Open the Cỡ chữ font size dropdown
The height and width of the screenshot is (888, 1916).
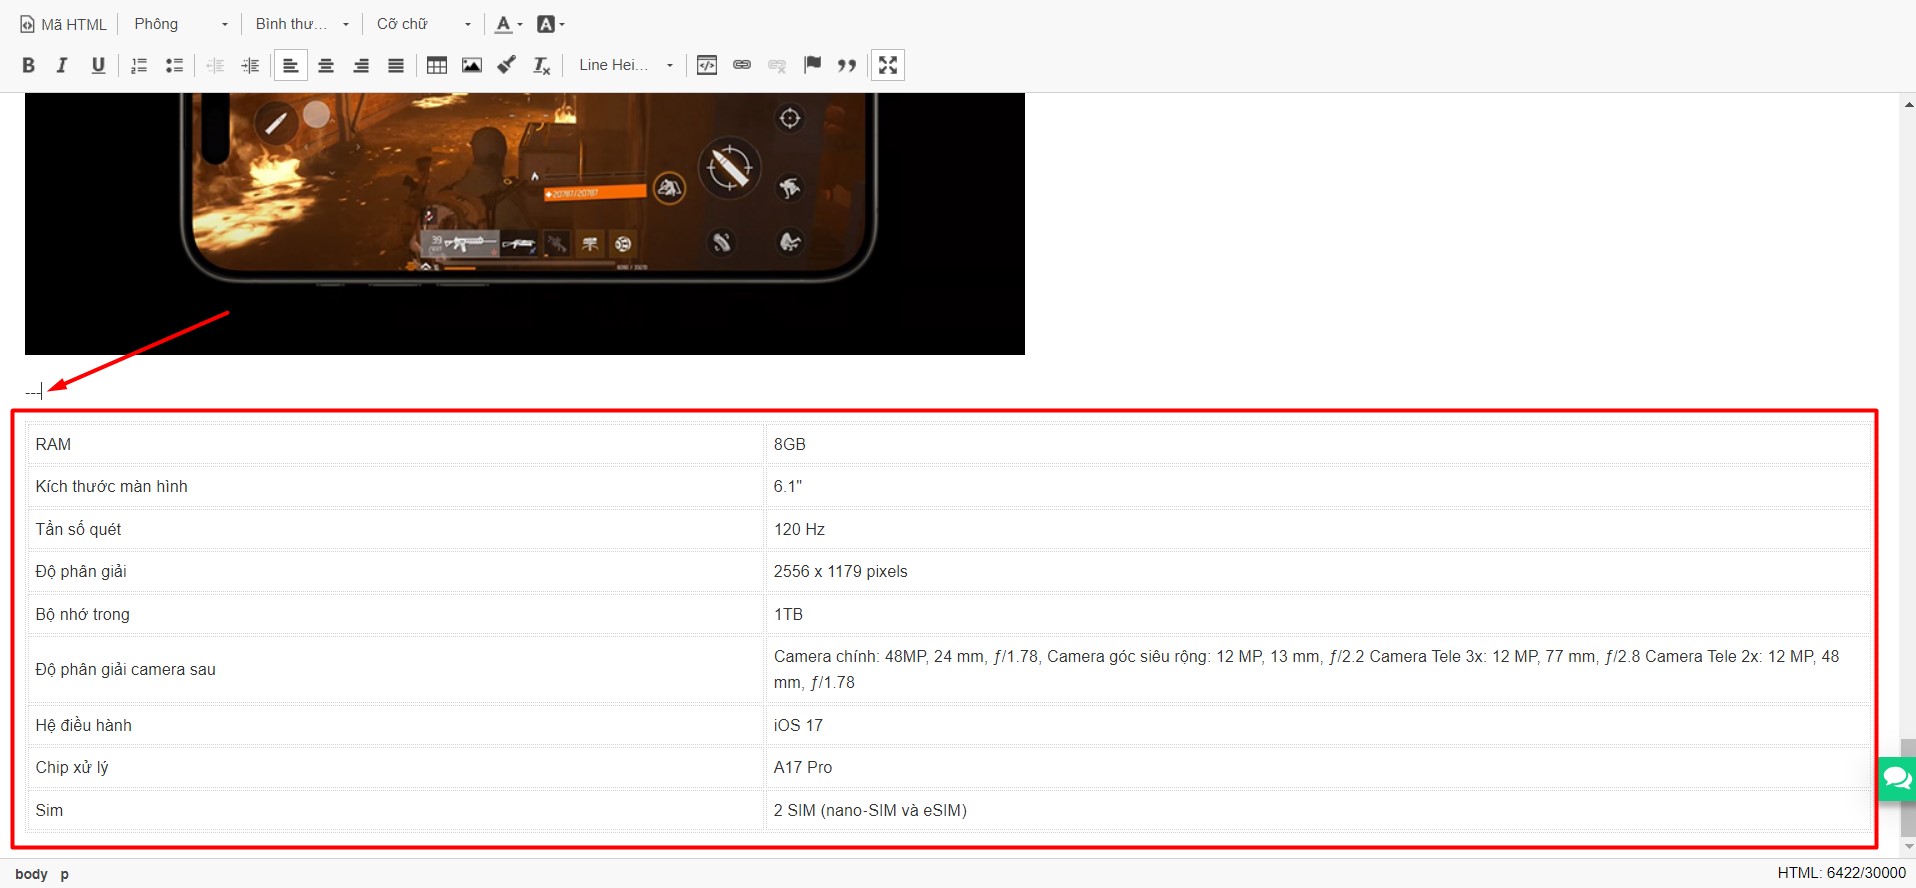[423, 24]
